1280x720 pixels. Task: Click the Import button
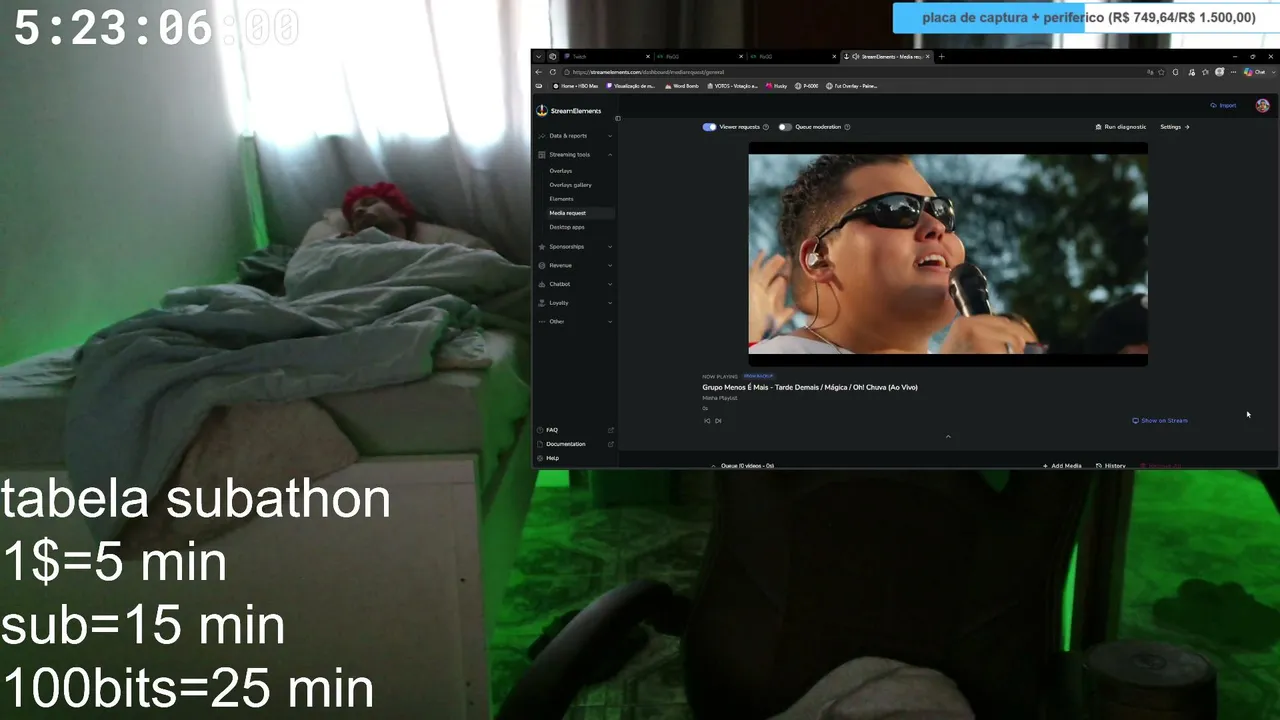[x=1223, y=105]
